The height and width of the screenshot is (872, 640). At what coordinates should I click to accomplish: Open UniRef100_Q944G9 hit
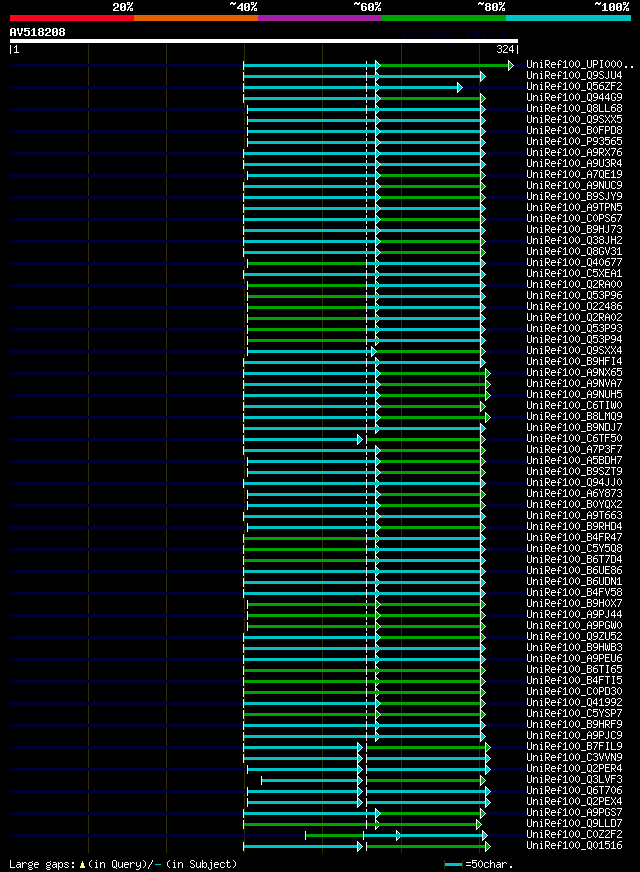click(574, 97)
